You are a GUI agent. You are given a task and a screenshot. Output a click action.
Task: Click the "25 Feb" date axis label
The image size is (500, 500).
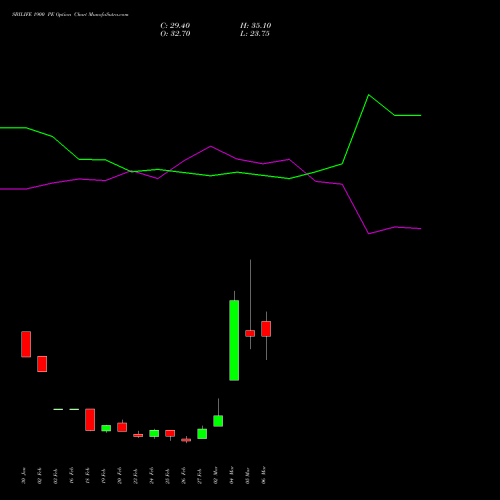click(167, 476)
